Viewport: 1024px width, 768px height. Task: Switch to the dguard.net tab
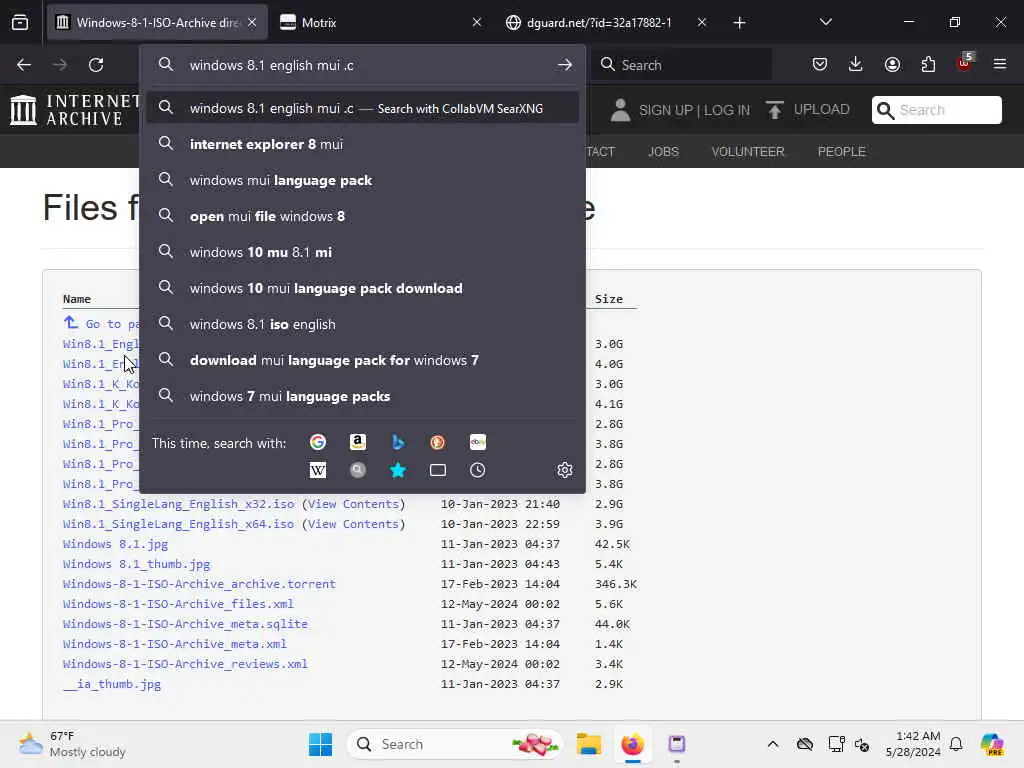coord(606,23)
